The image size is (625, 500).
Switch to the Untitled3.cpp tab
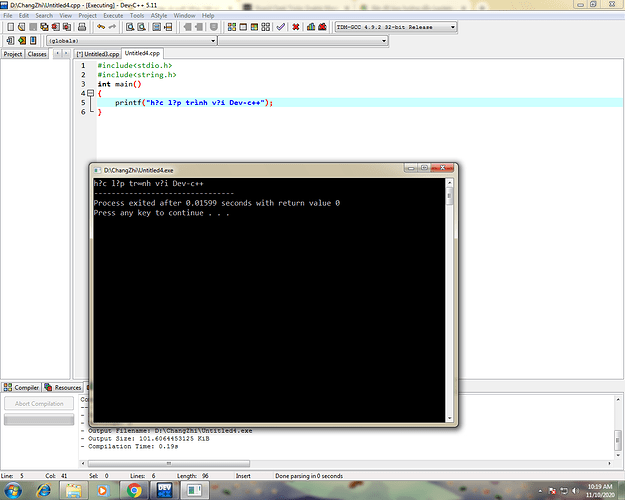click(98, 54)
